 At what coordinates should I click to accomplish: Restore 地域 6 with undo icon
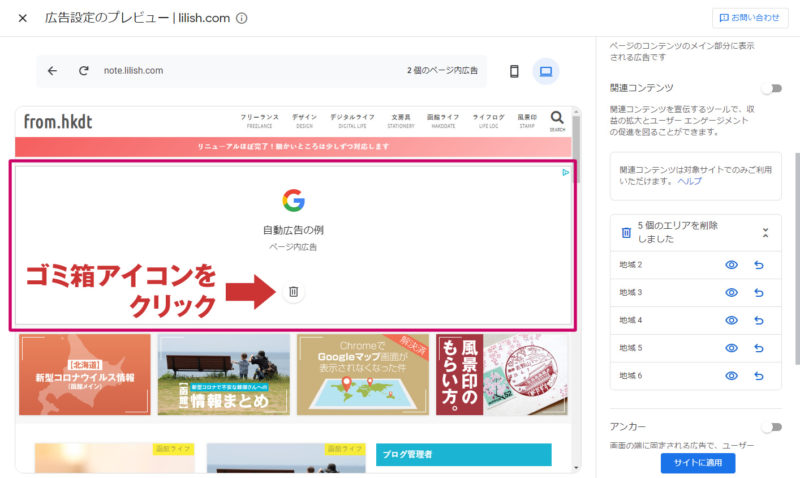759,376
